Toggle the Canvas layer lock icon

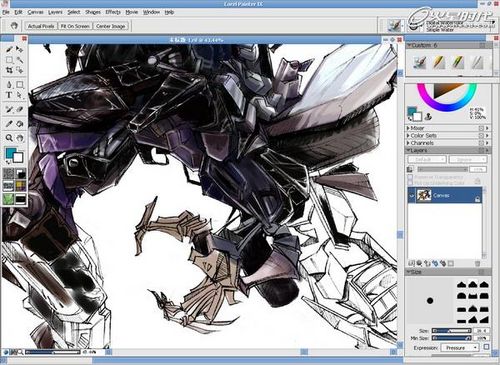[477, 199]
